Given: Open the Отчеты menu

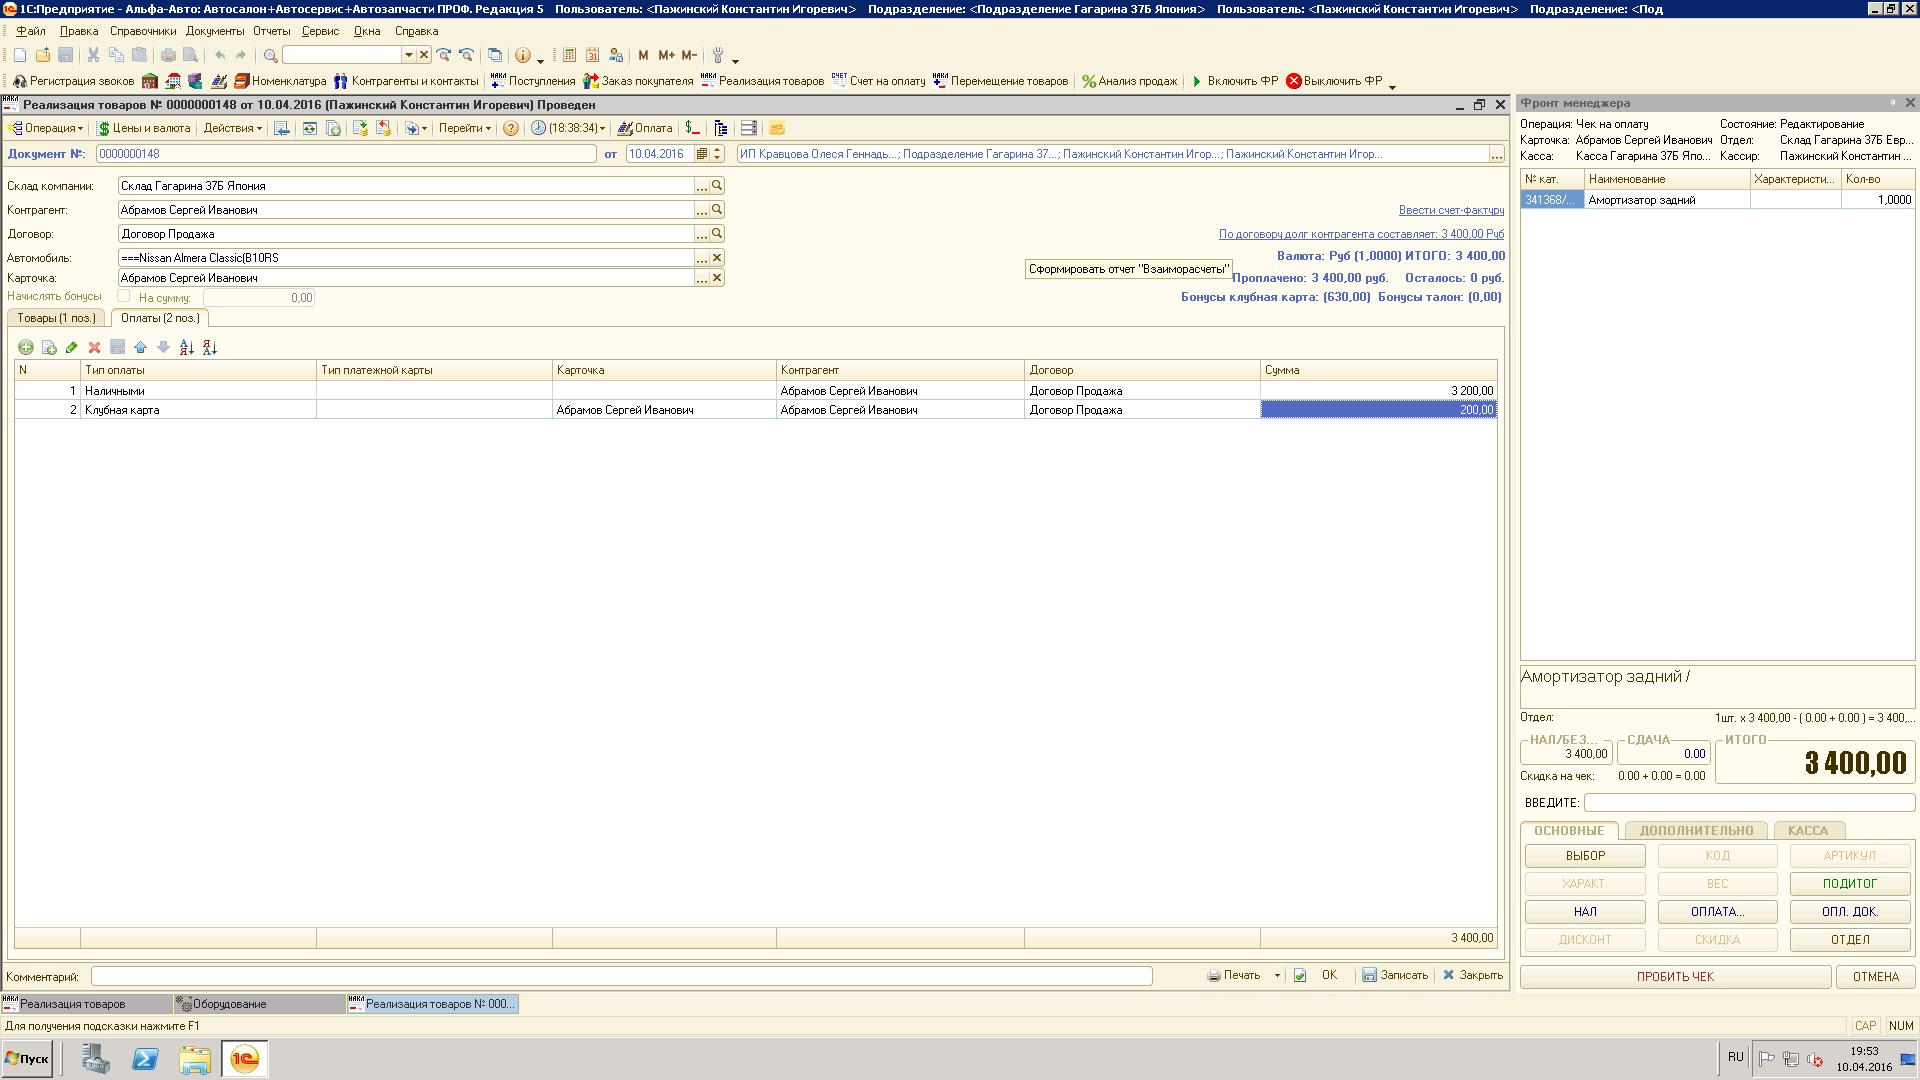Looking at the screenshot, I should [272, 31].
